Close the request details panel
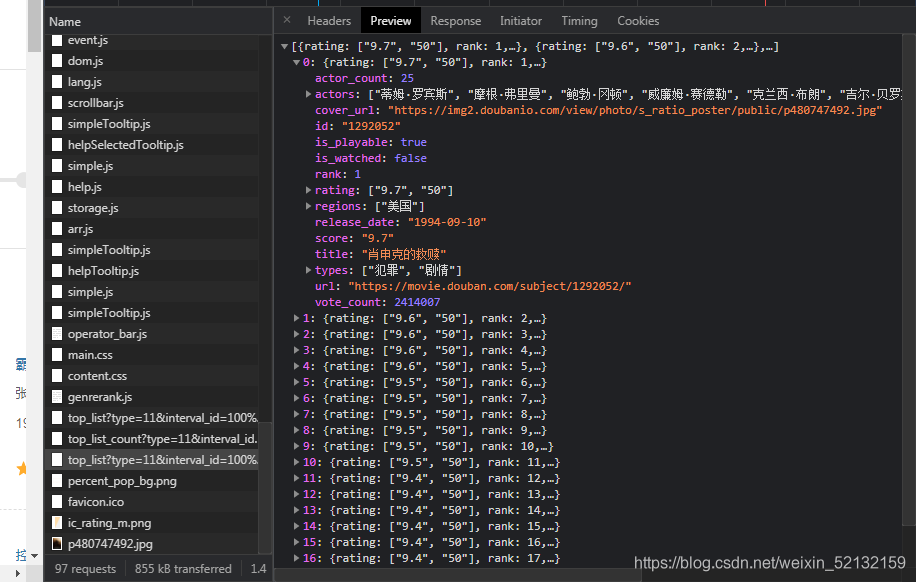 [287, 20]
